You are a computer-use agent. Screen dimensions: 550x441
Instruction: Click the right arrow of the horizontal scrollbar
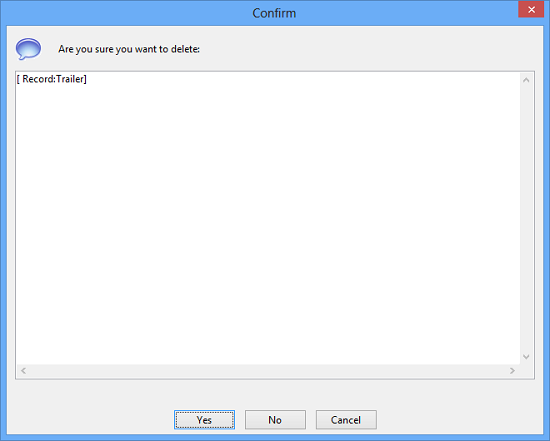pos(512,370)
